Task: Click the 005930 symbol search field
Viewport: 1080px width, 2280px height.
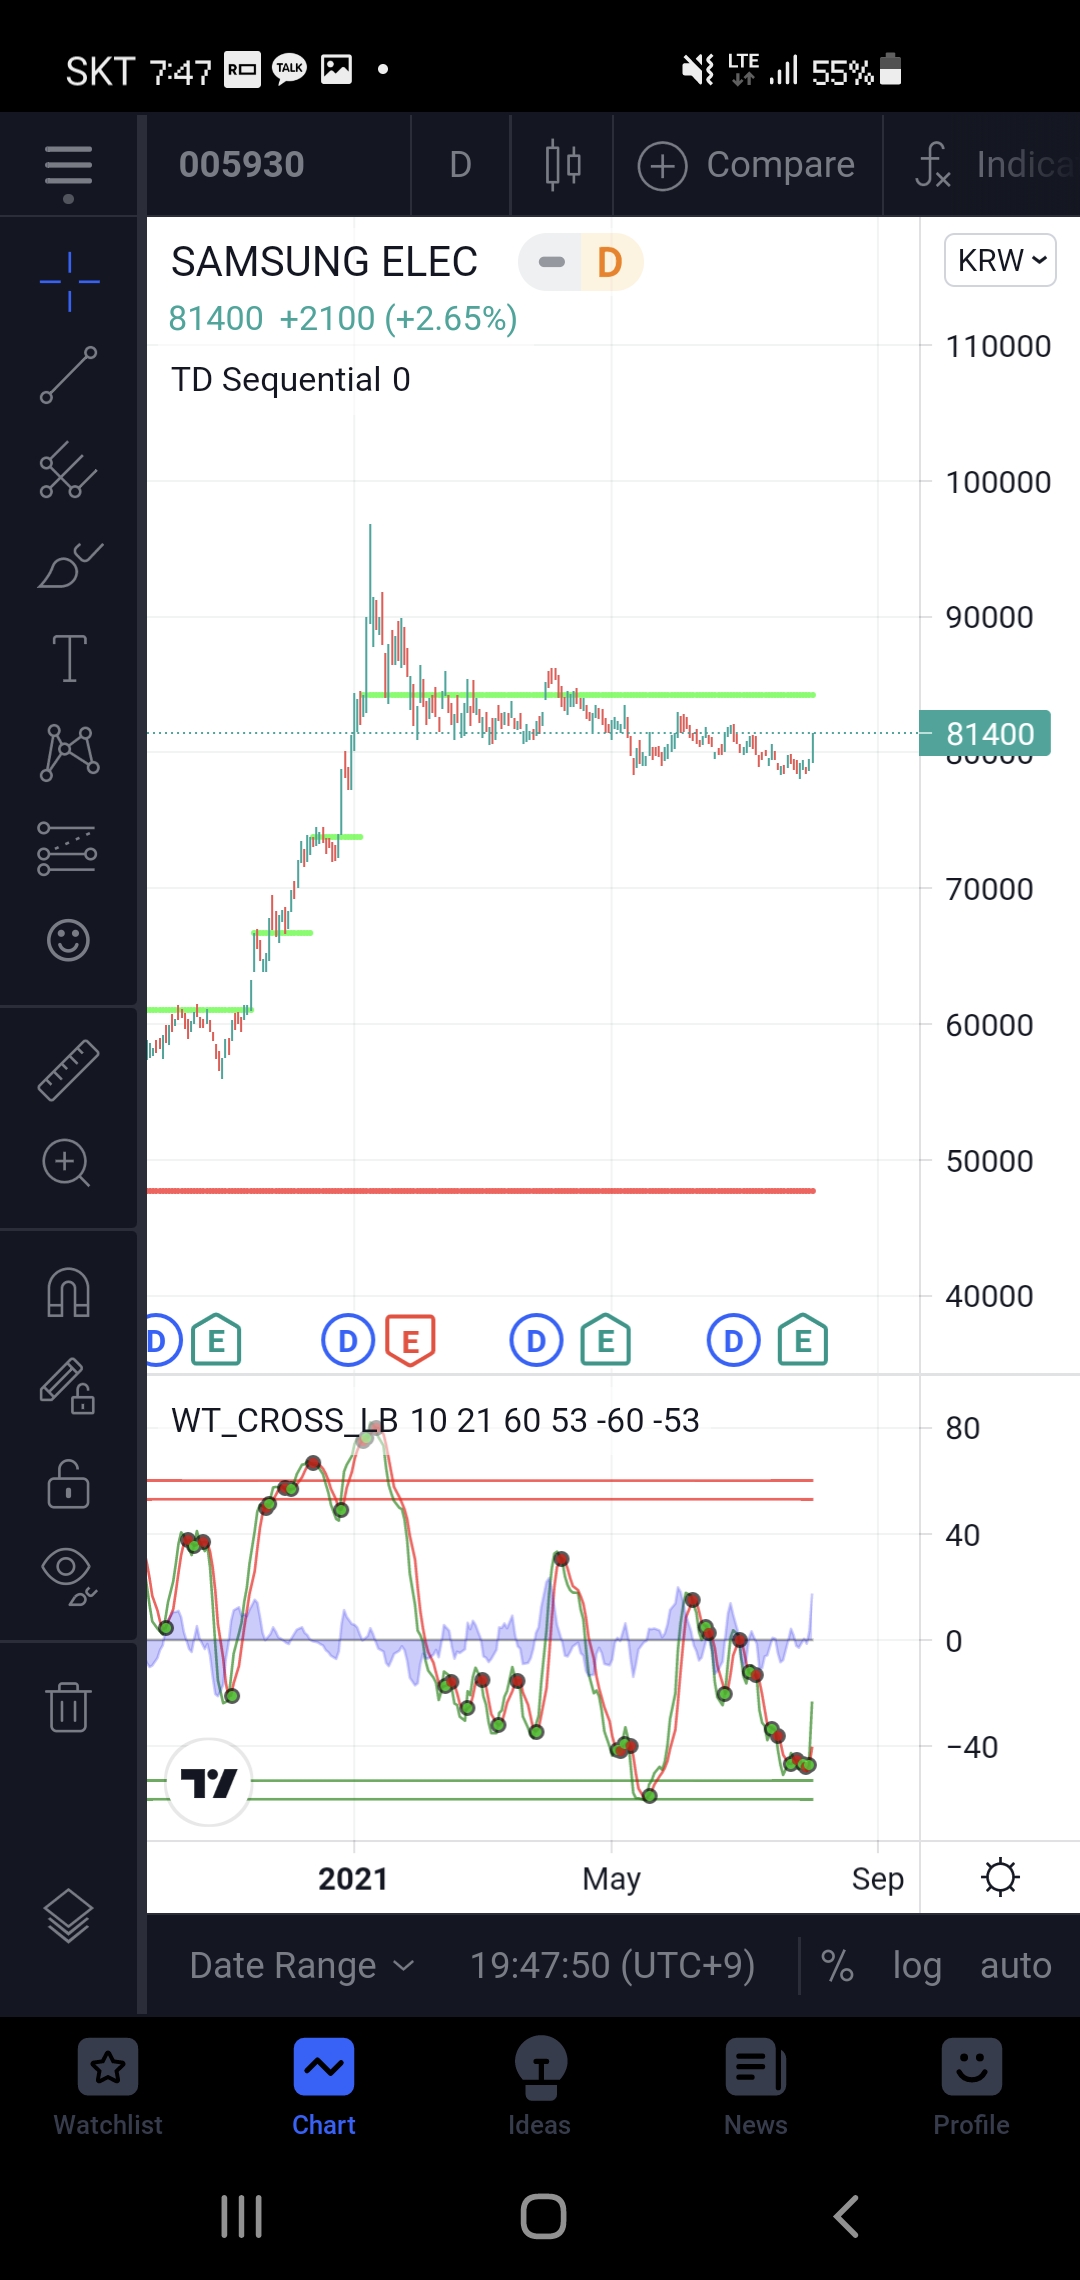Action: tap(242, 165)
